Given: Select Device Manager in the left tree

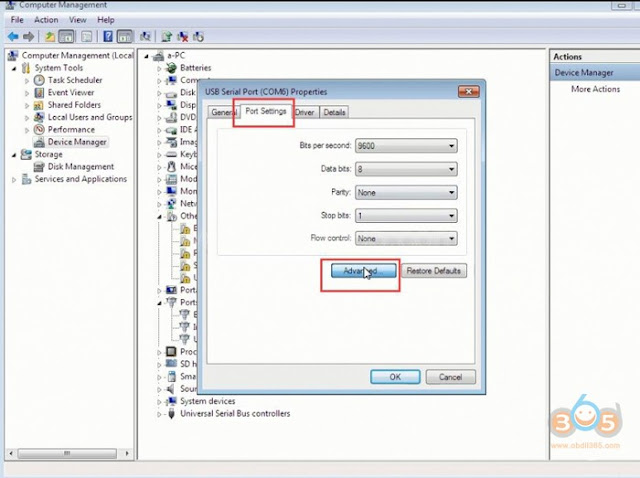Looking at the screenshot, I should click(77, 142).
